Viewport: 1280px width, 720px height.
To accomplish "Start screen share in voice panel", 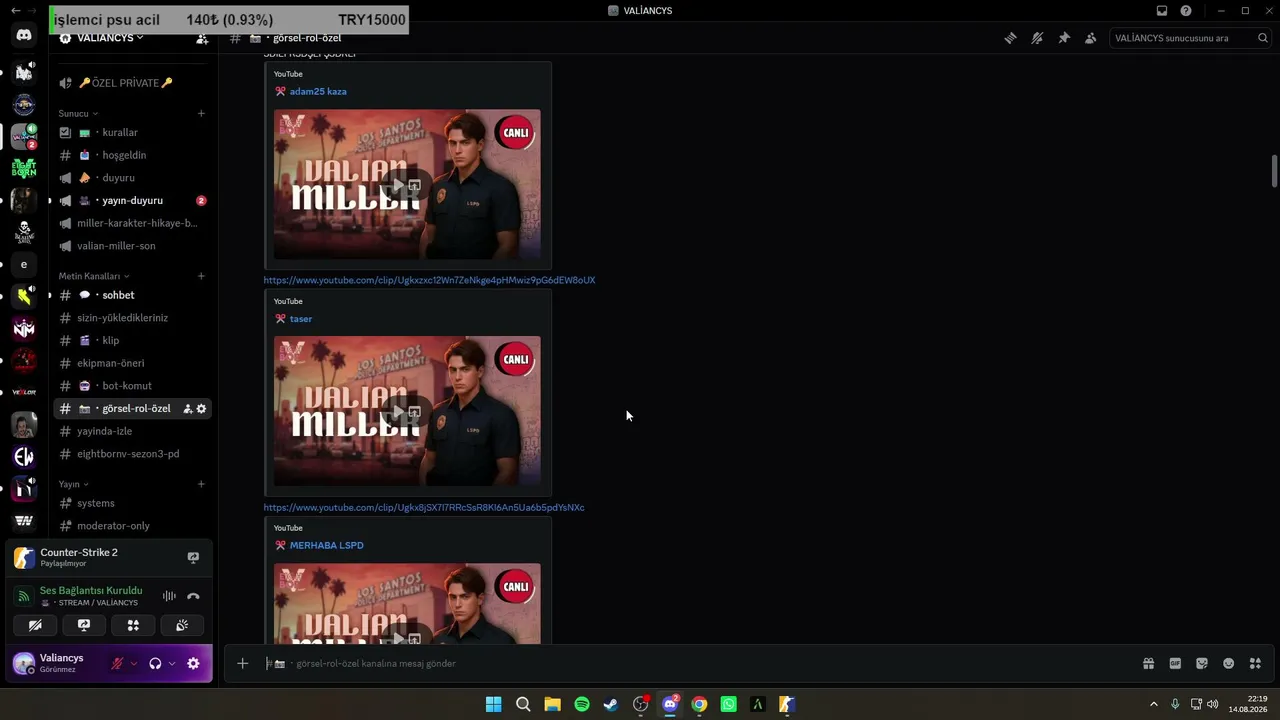I will pos(84,626).
